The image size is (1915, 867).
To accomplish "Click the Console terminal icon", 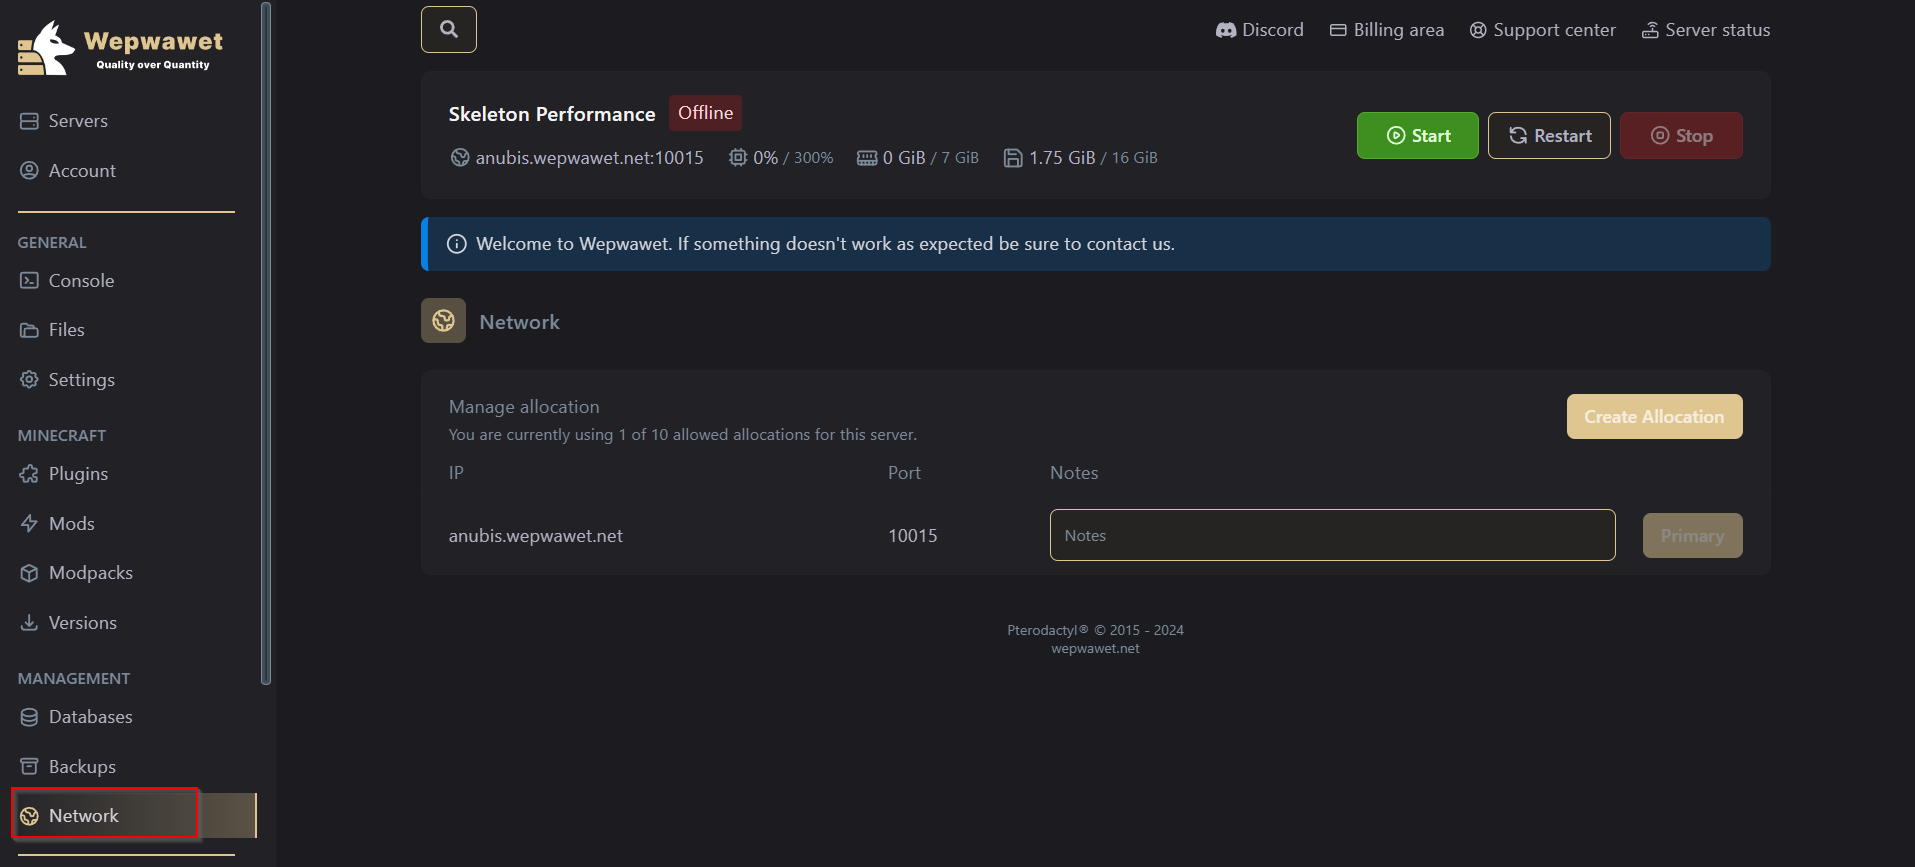I will point(29,280).
